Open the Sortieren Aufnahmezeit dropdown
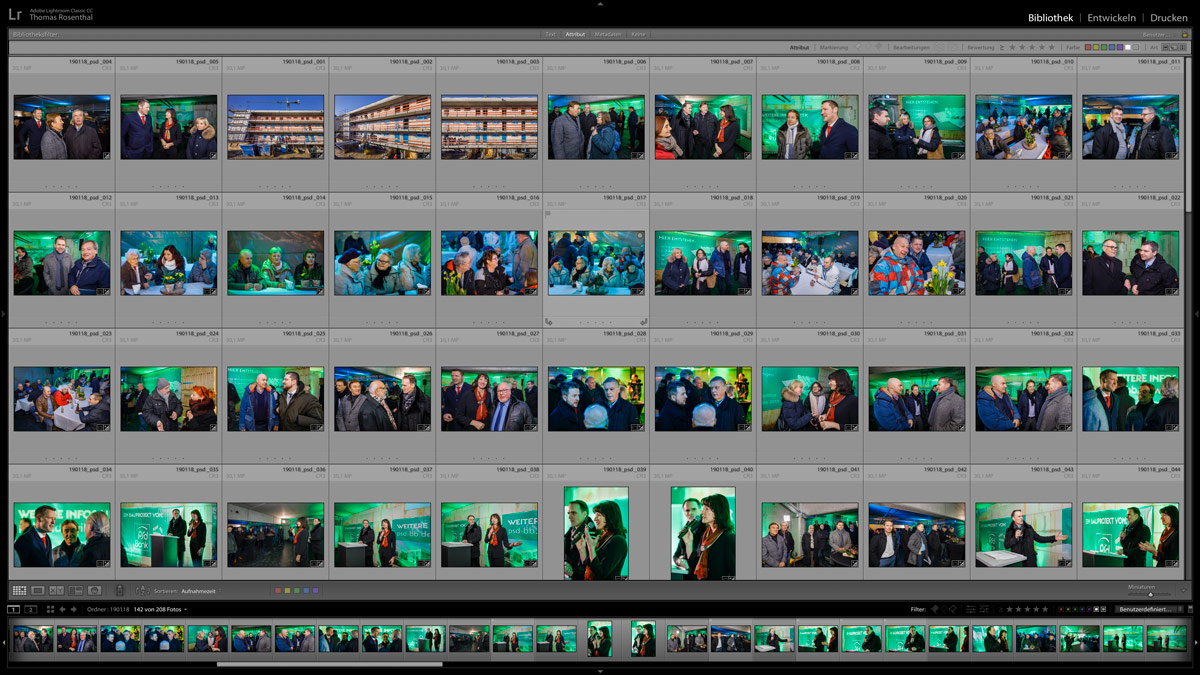The image size is (1200, 675). click(x=198, y=591)
